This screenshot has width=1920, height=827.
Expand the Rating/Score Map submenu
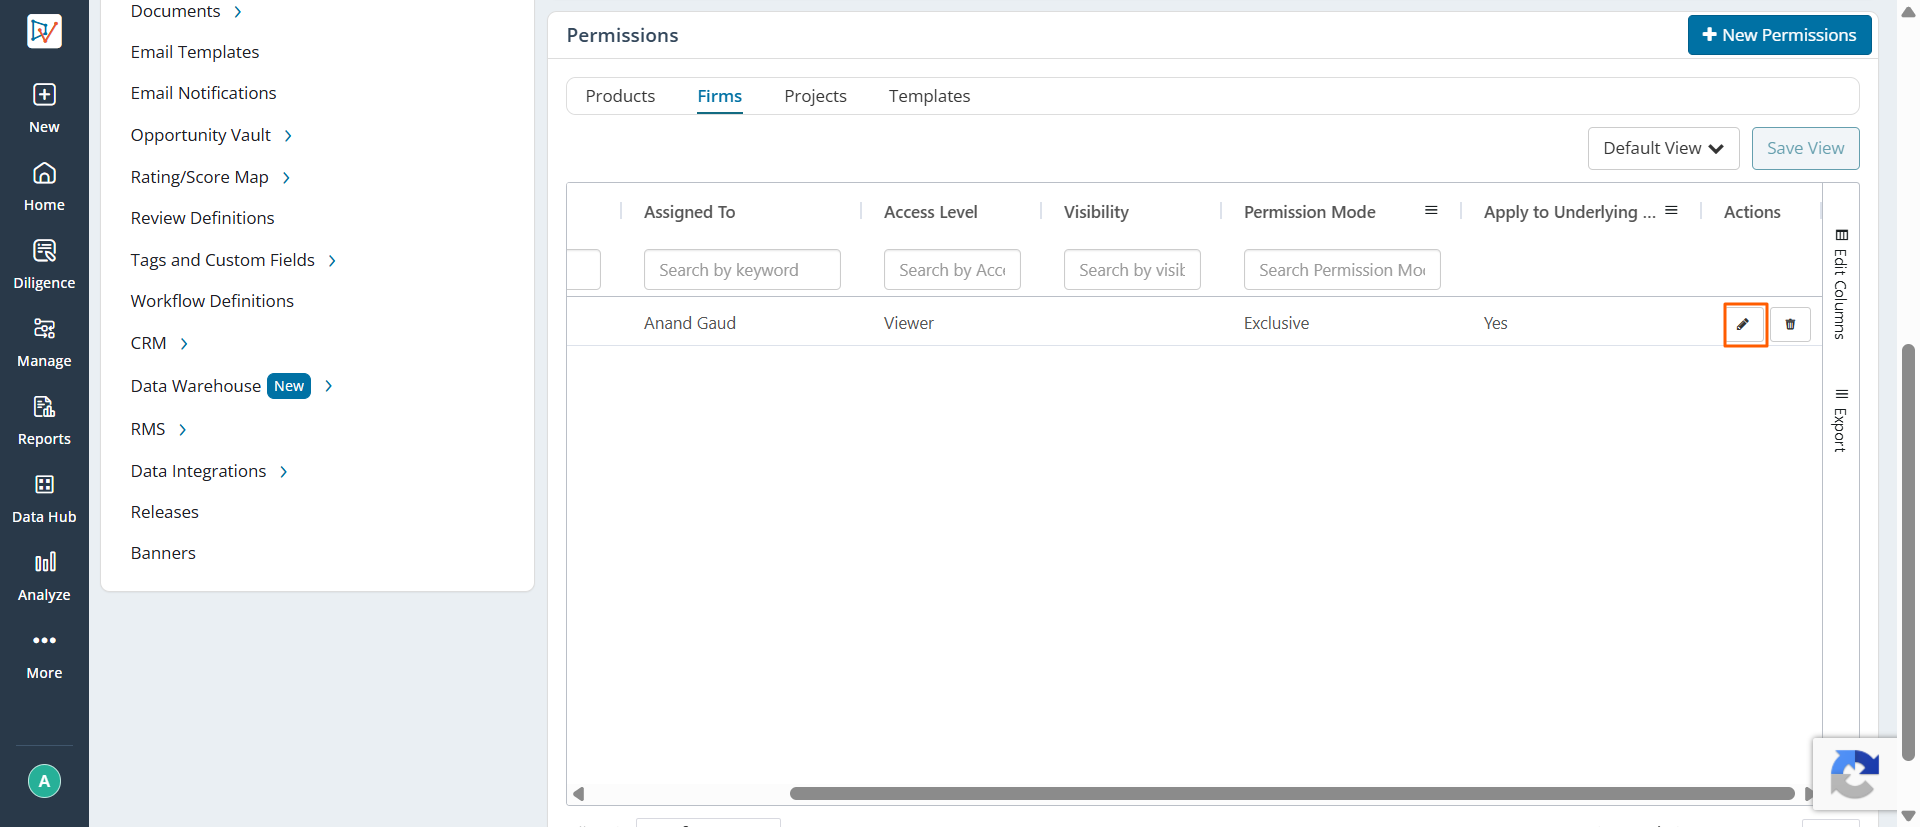286,178
